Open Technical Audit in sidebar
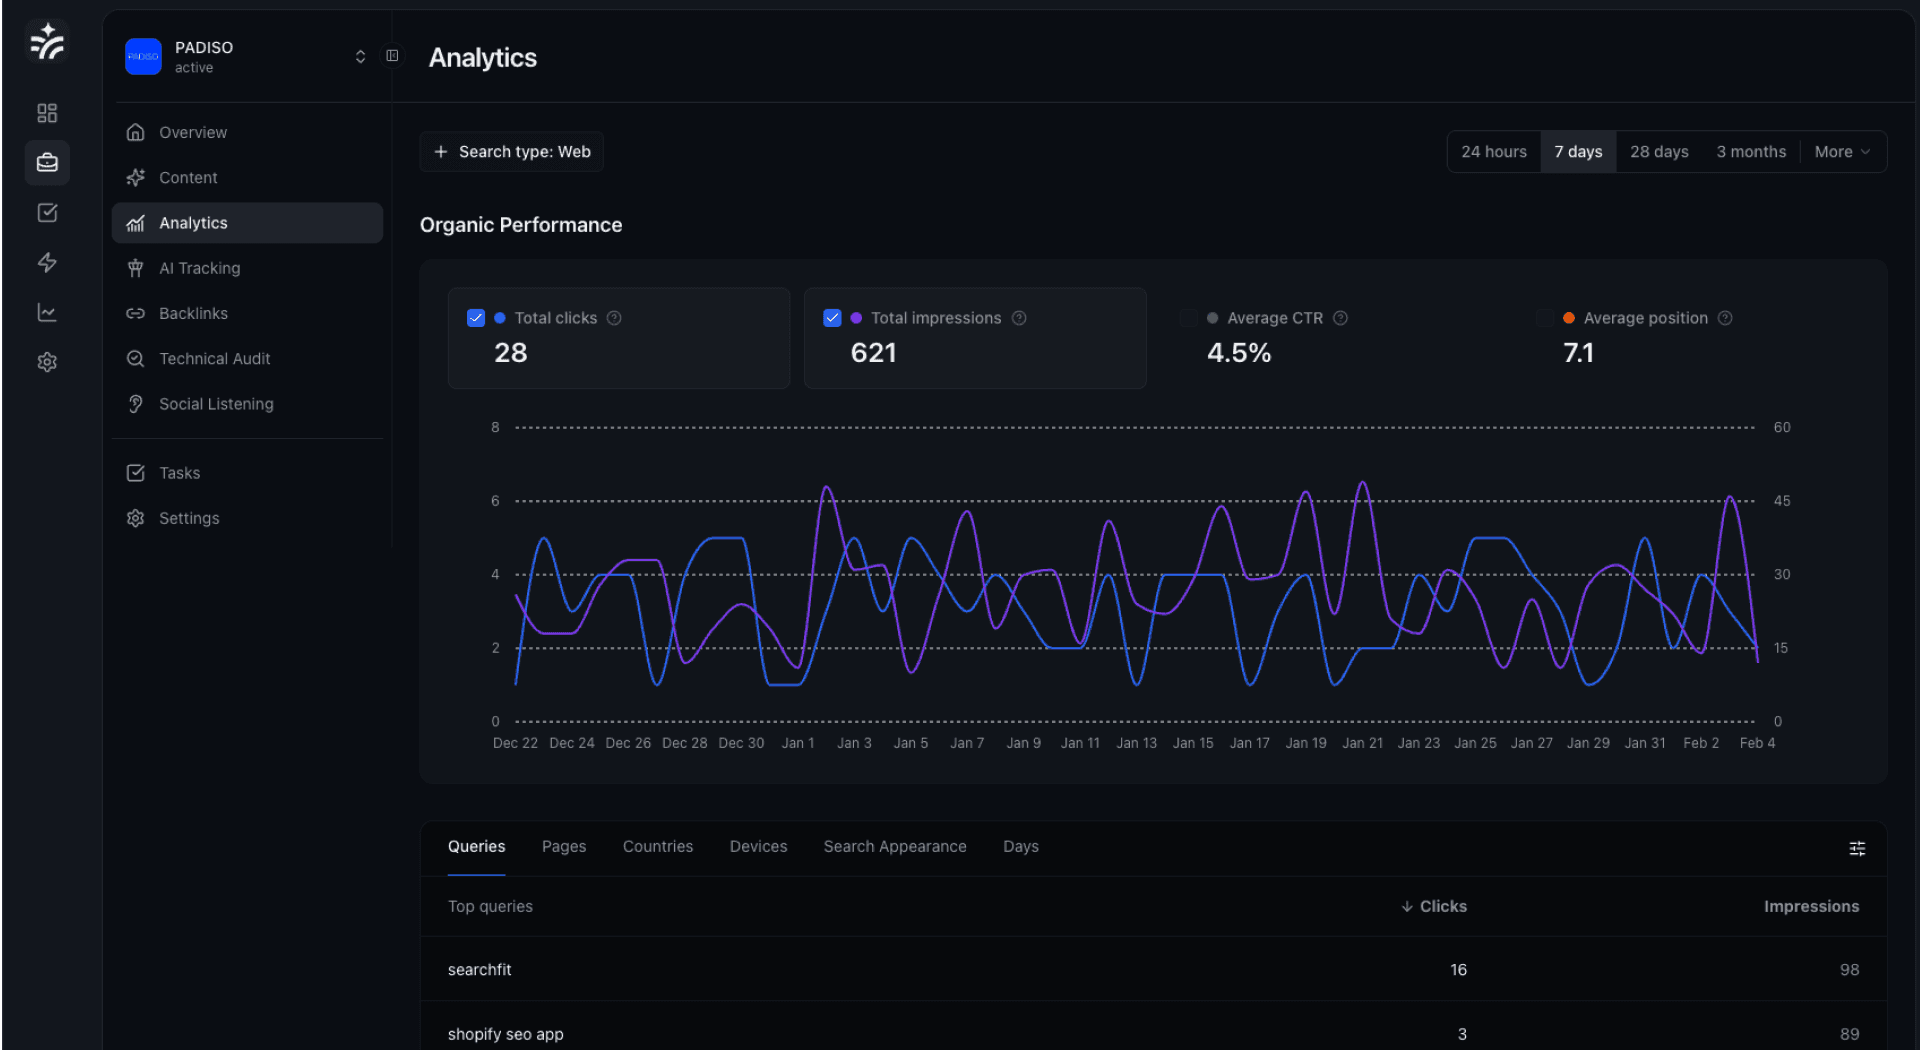 pos(247,358)
